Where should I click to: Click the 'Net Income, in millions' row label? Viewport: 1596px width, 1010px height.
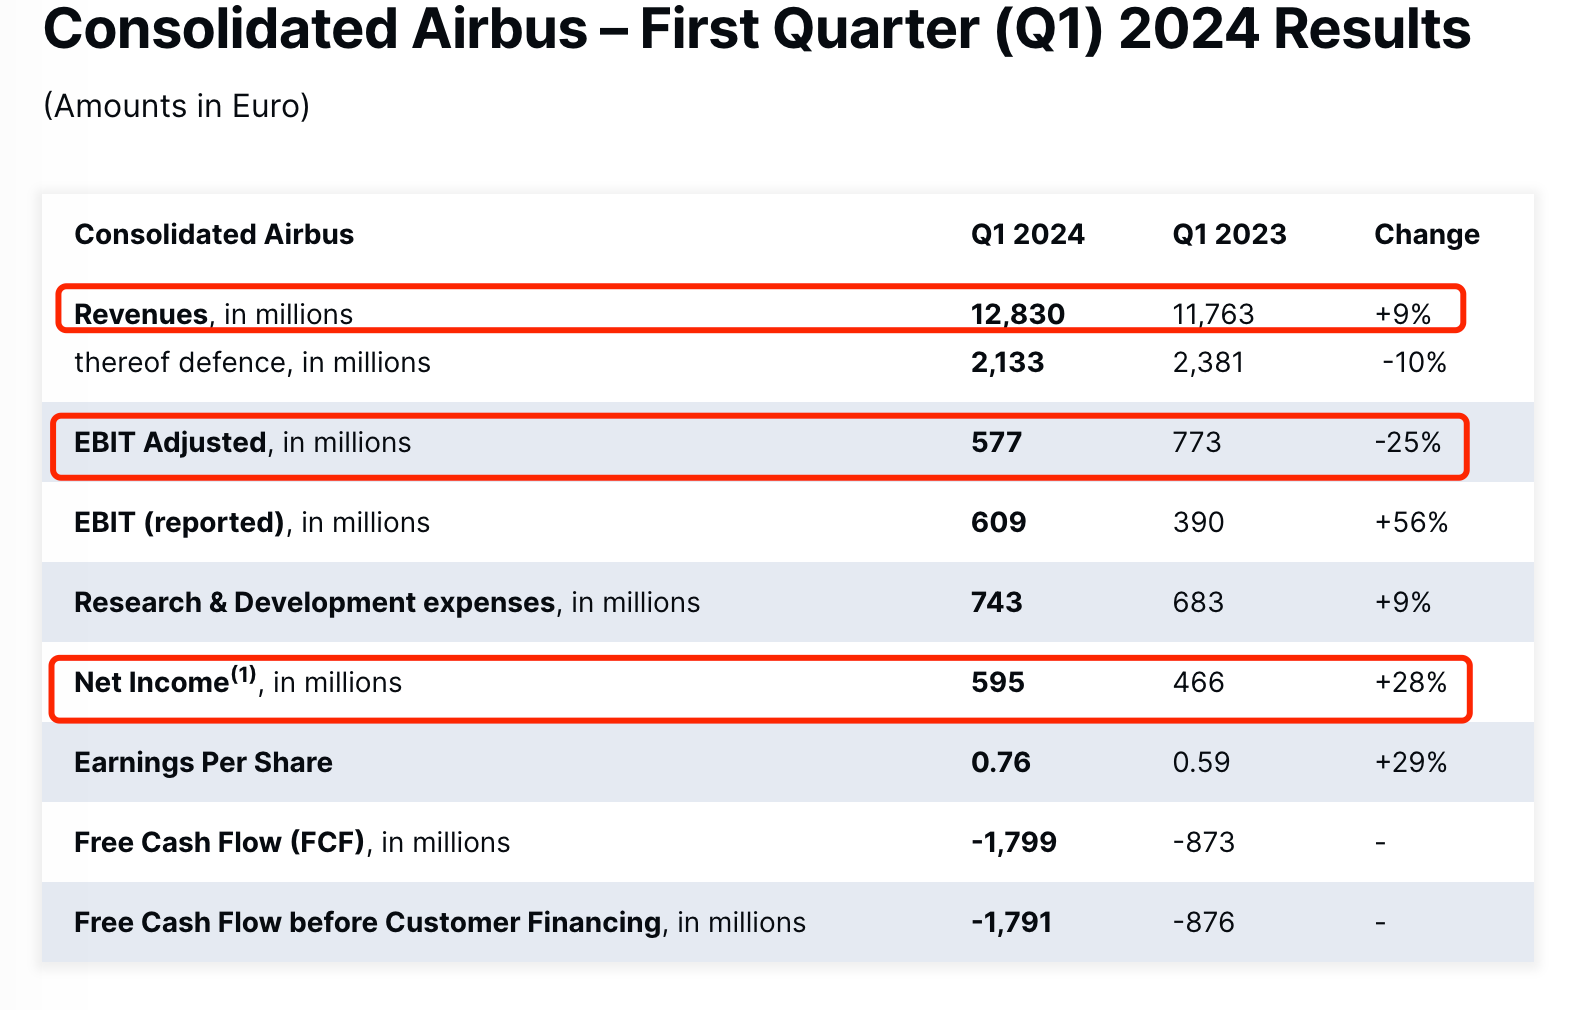[238, 681]
